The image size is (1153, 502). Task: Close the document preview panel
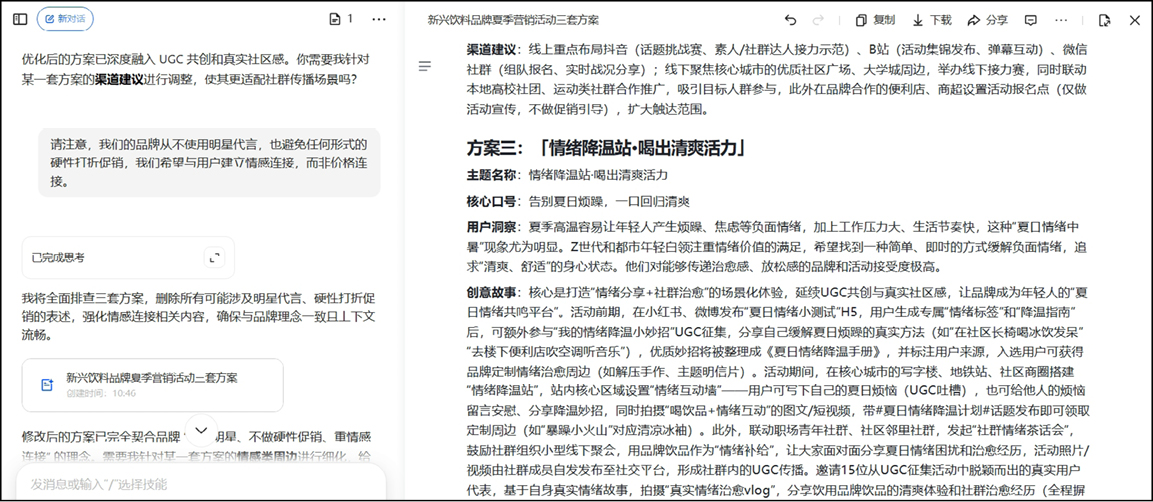tap(1134, 20)
